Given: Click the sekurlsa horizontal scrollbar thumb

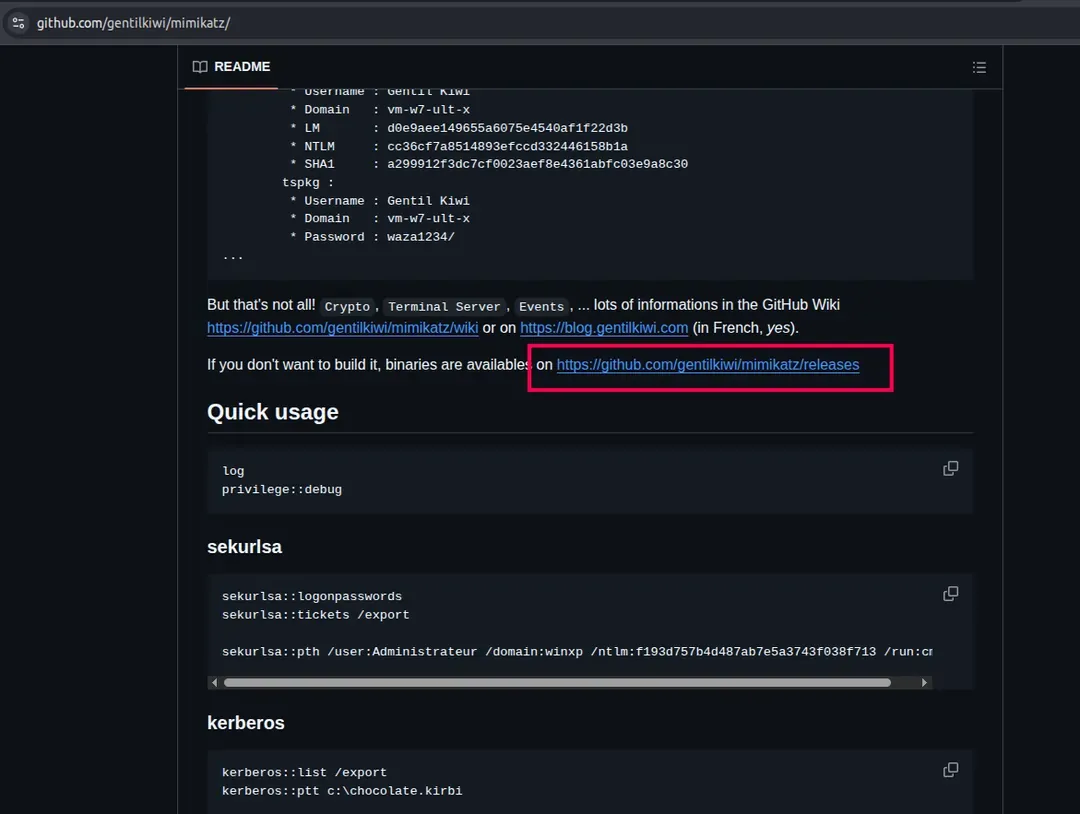Looking at the screenshot, I should (x=557, y=682).
